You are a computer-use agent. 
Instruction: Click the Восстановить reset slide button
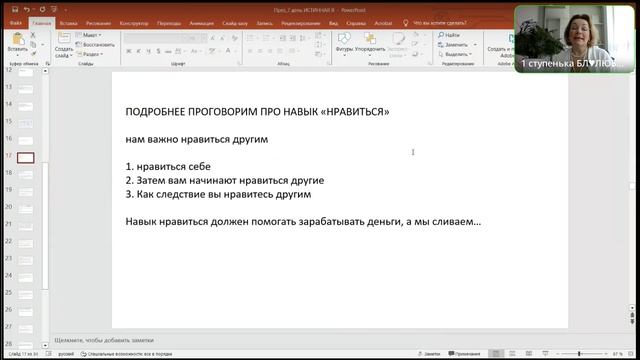[x=95, y=44]
